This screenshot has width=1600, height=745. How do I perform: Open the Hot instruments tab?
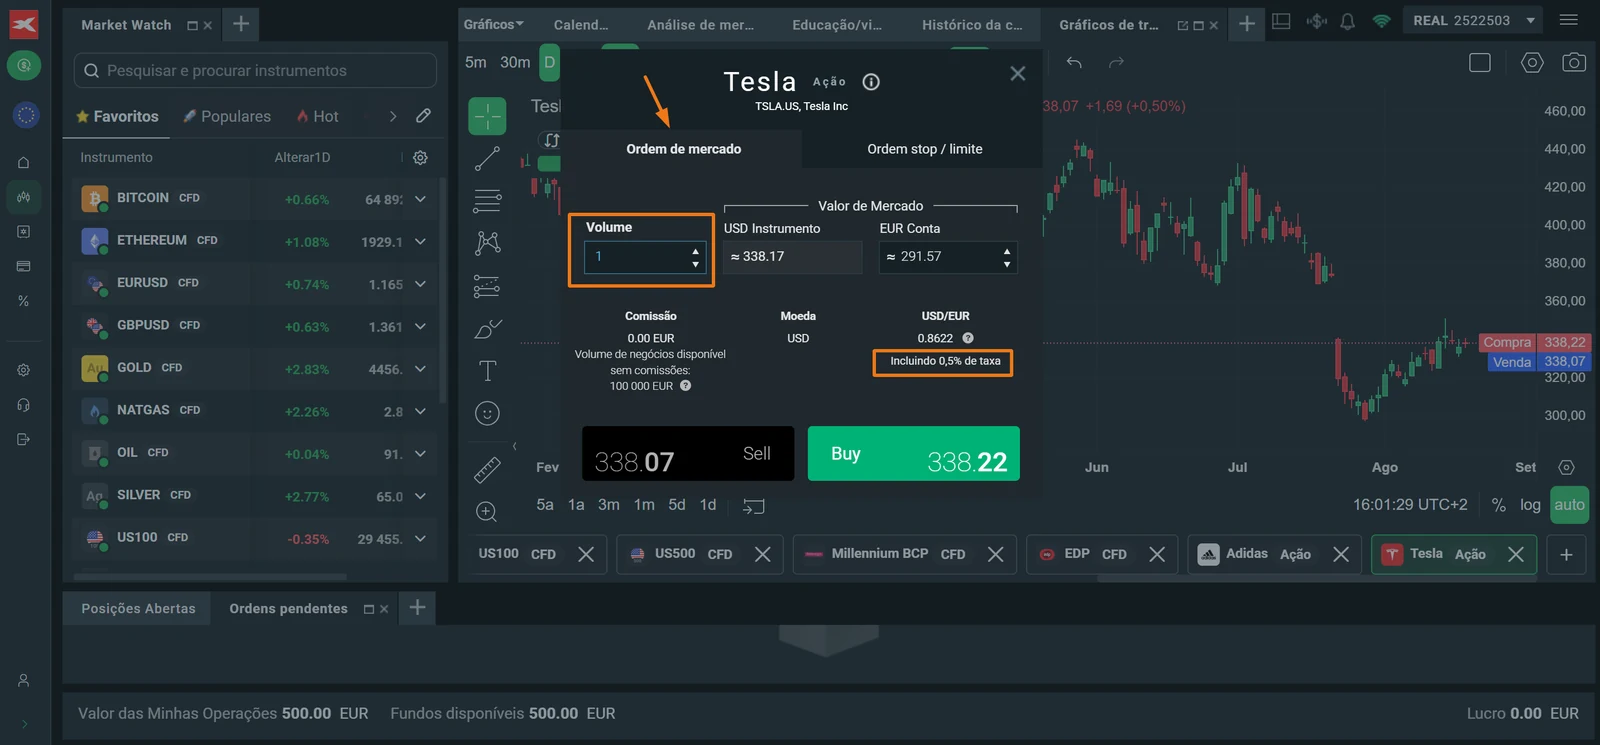[317, 116]
